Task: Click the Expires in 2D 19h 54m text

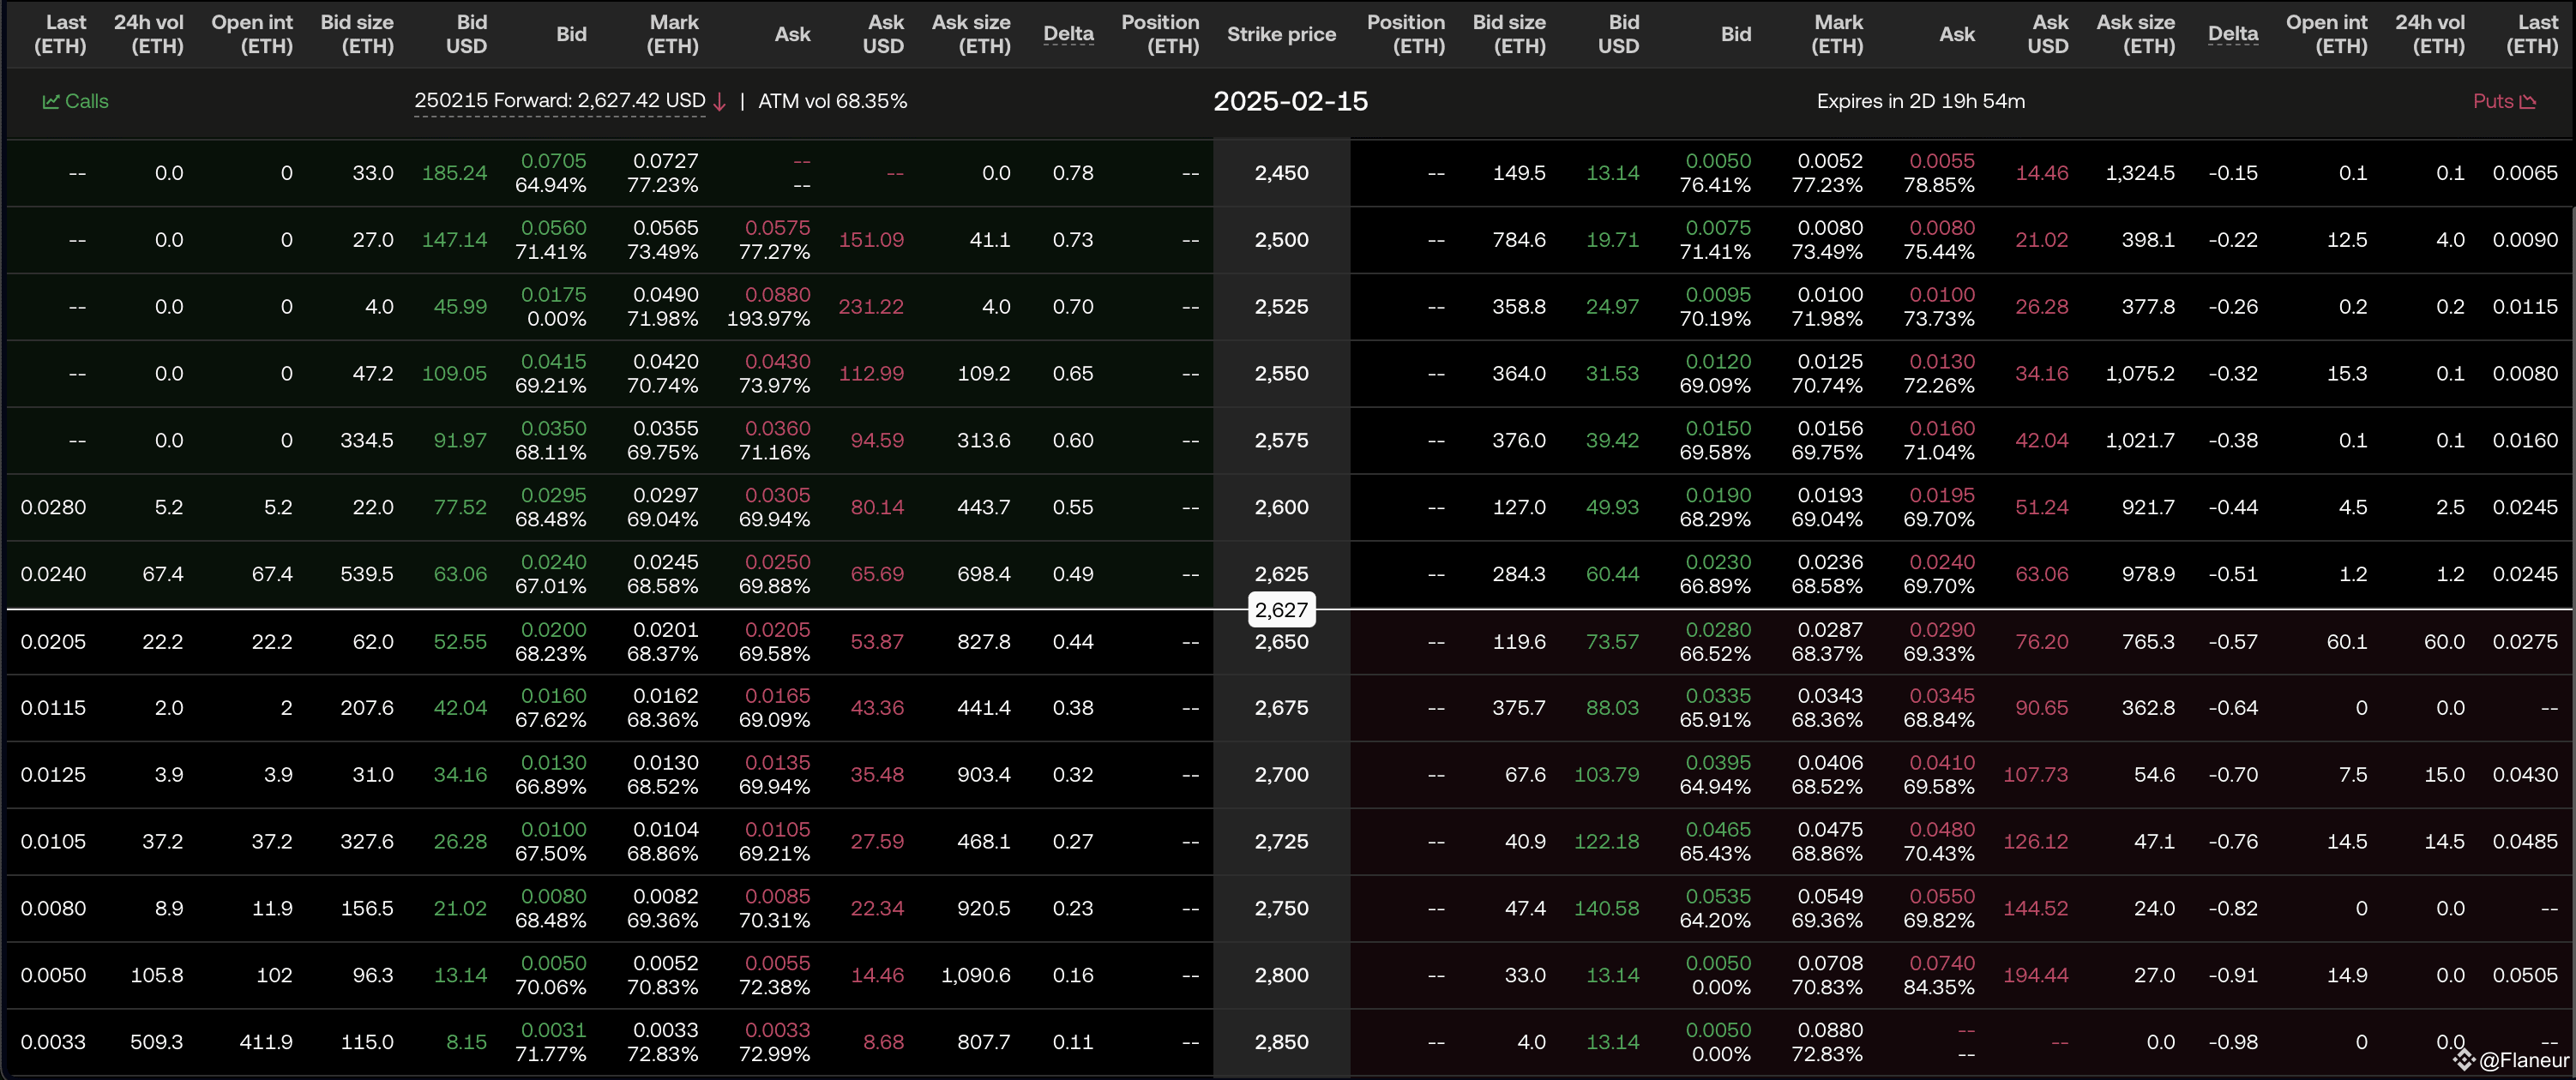Action: tap(1920, 101)
